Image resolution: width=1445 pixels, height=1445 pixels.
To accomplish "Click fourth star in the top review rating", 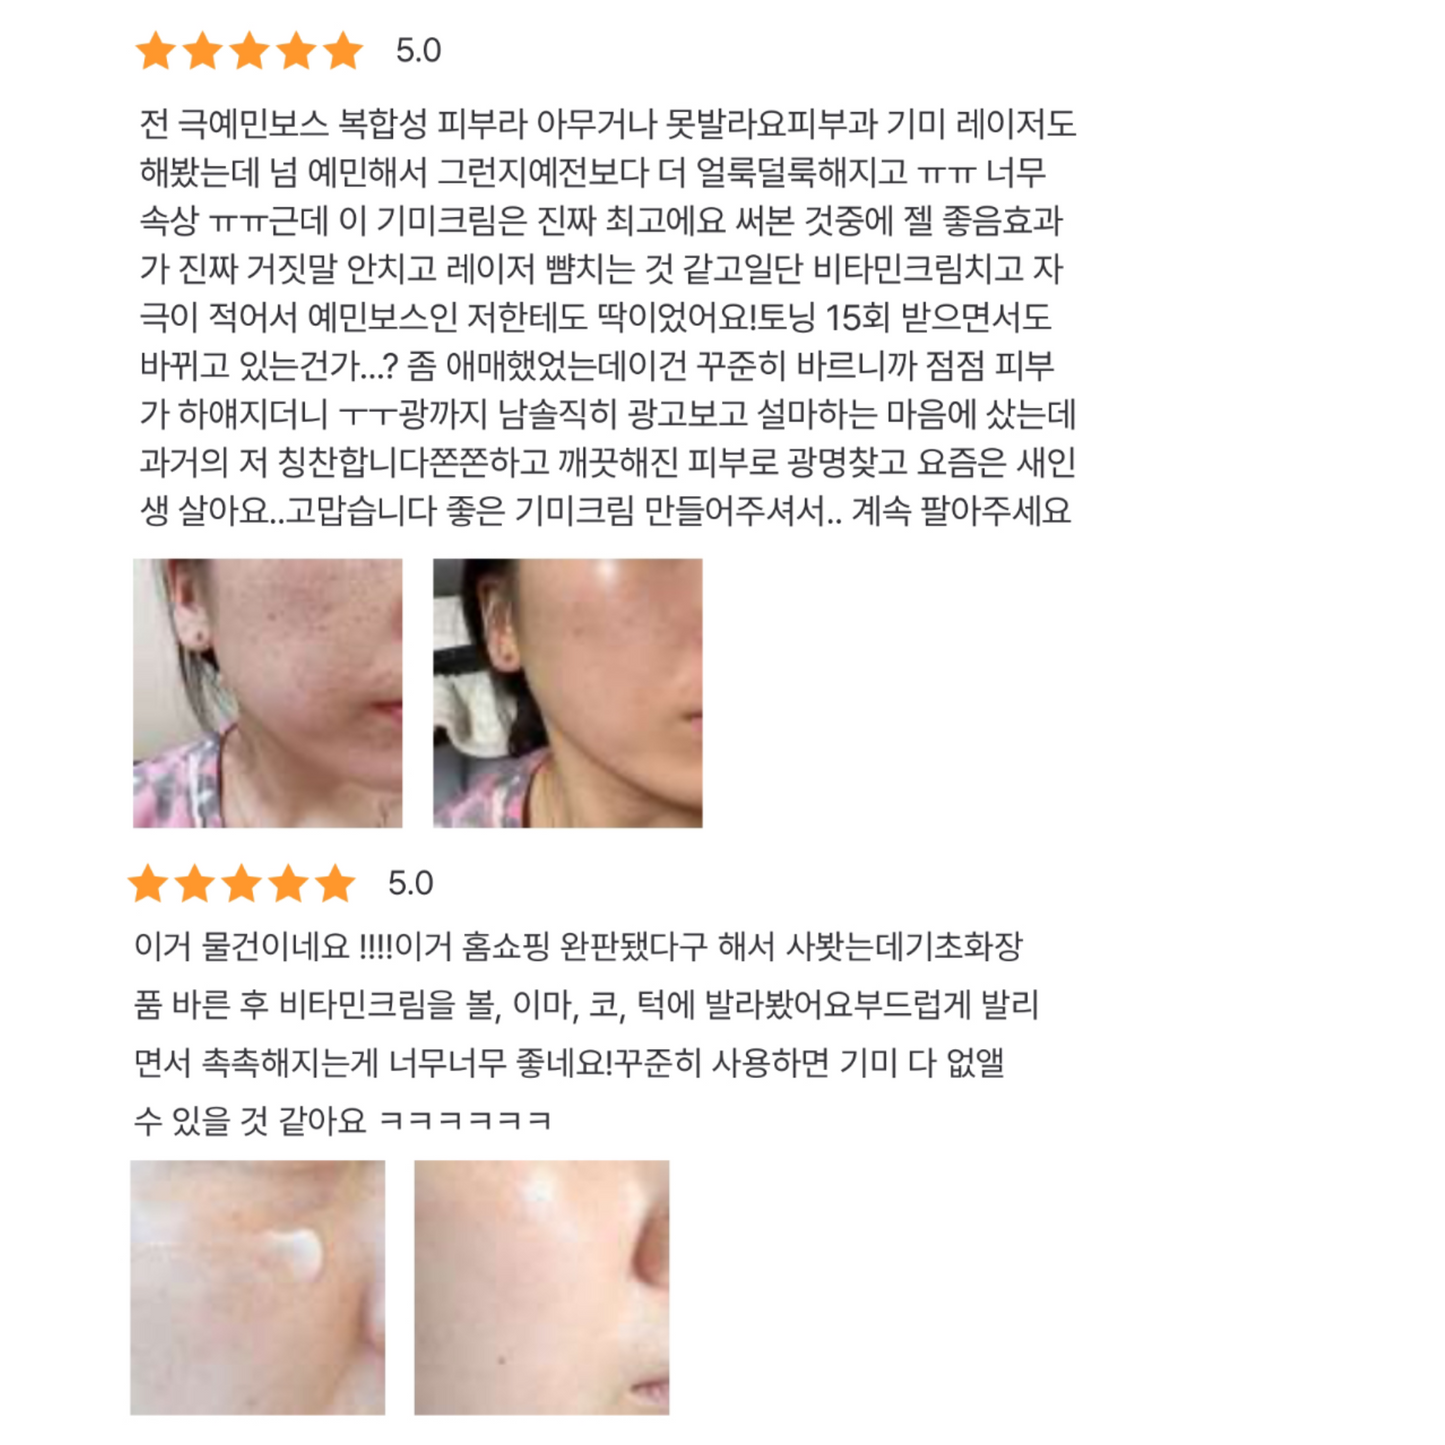I will tap(297, 50).
